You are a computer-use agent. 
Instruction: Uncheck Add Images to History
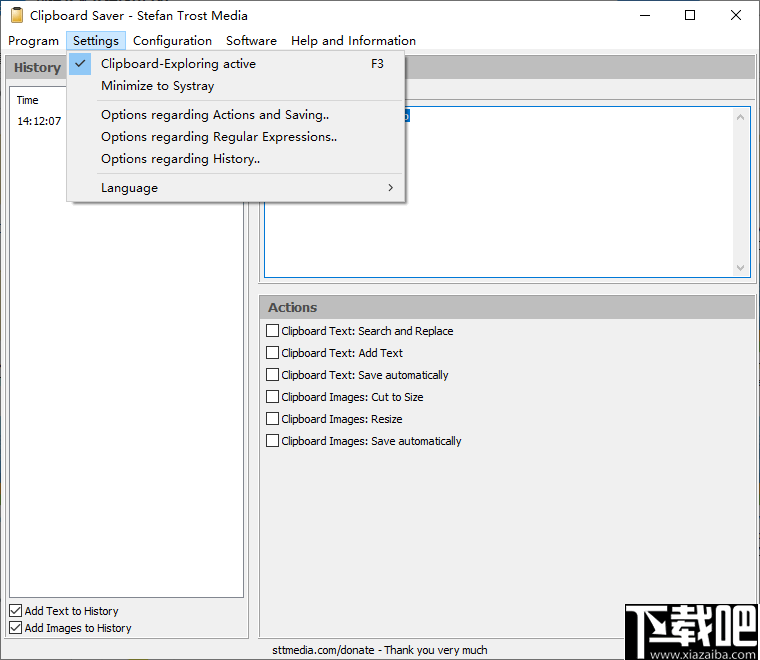[16, 628]
